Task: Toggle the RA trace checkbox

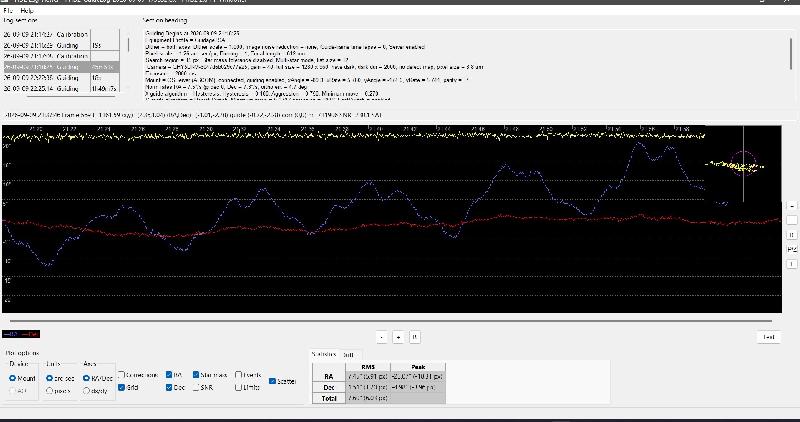Action: [174, 375]
